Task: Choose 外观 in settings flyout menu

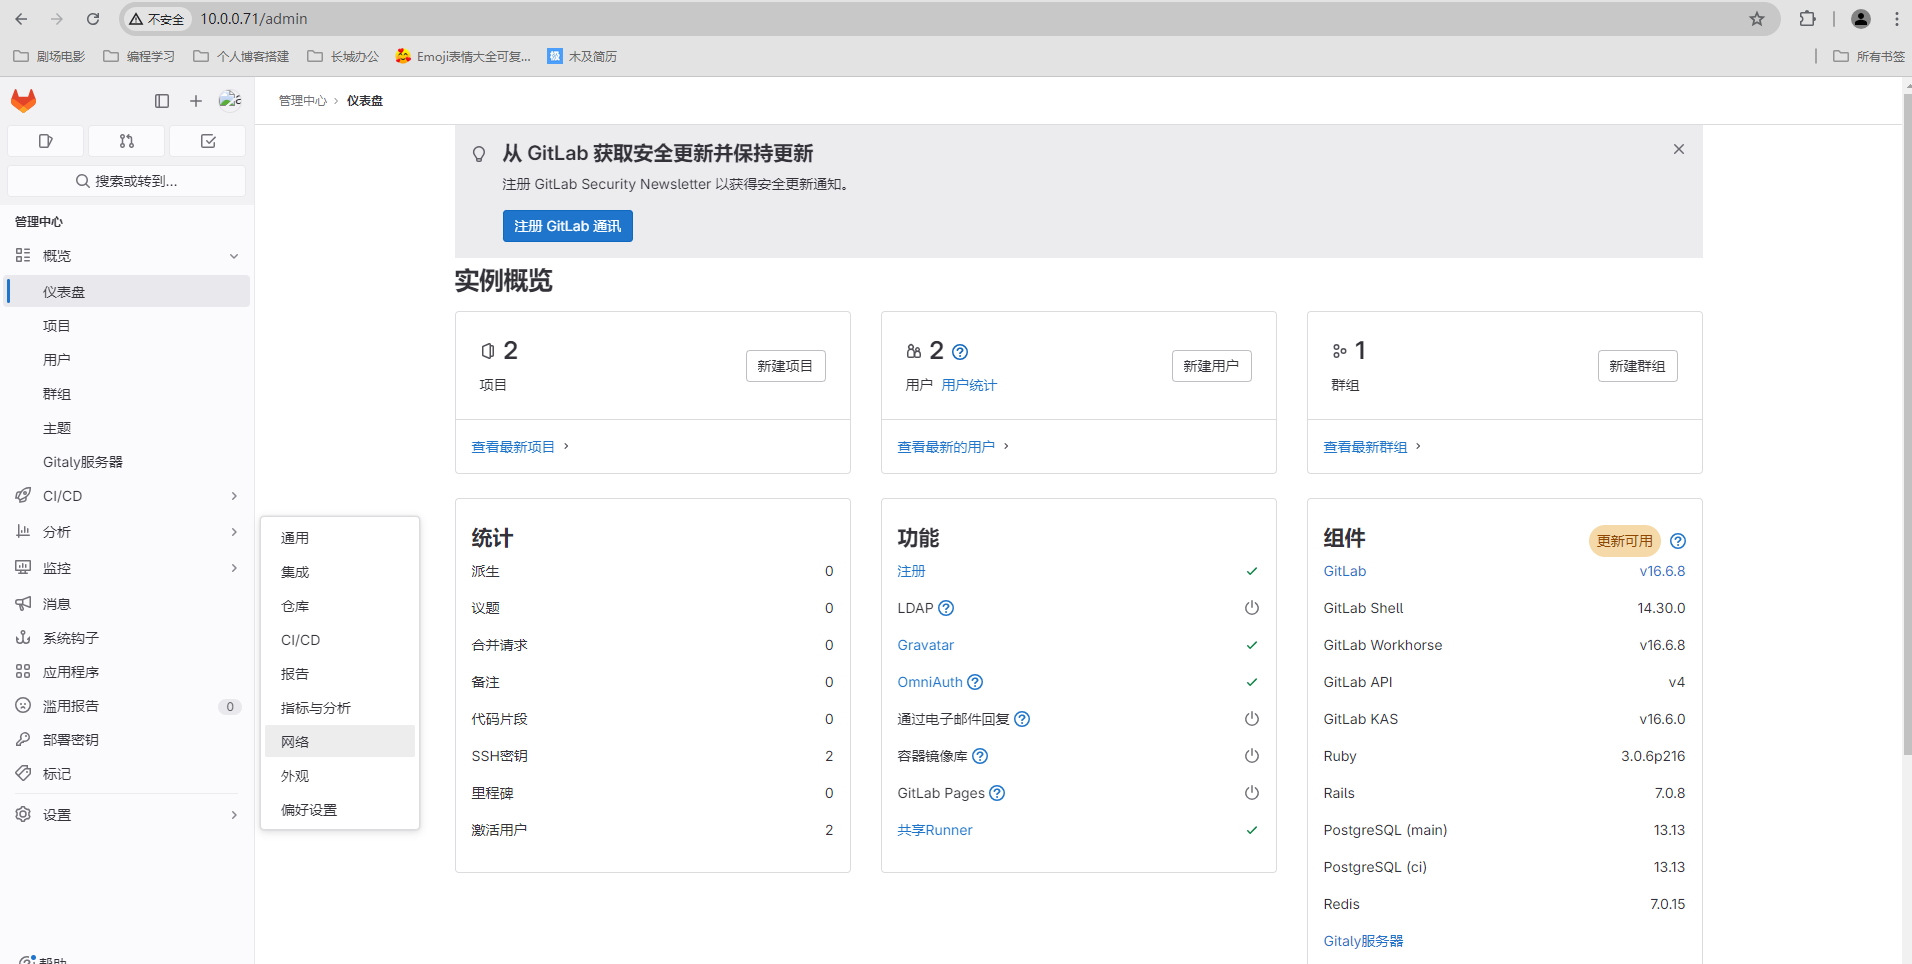Action: click(340, 776)
